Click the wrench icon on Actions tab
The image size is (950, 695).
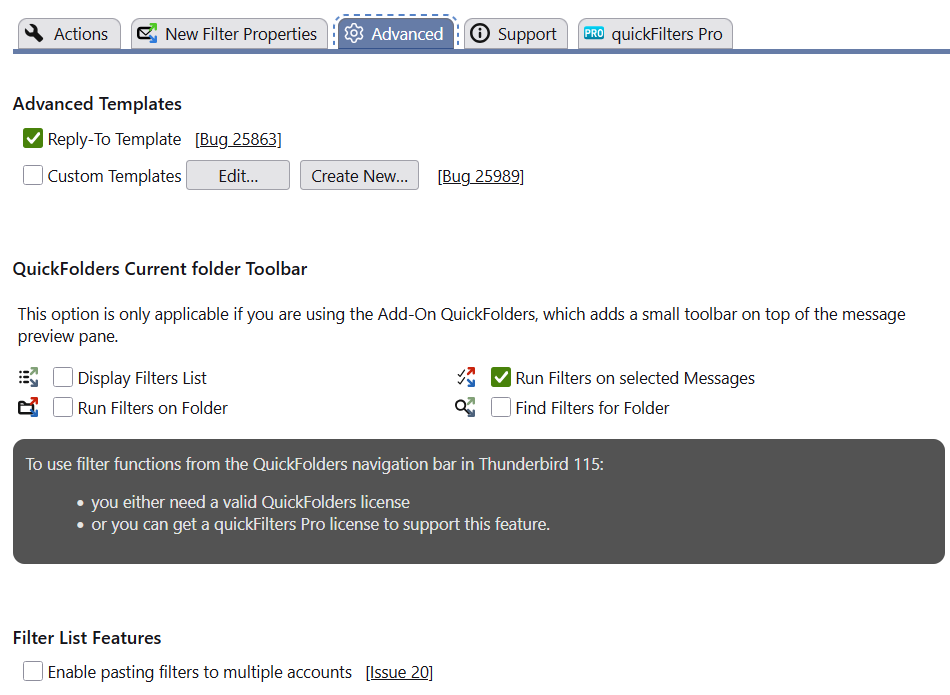pyautogui.click(x=35, y=34)
